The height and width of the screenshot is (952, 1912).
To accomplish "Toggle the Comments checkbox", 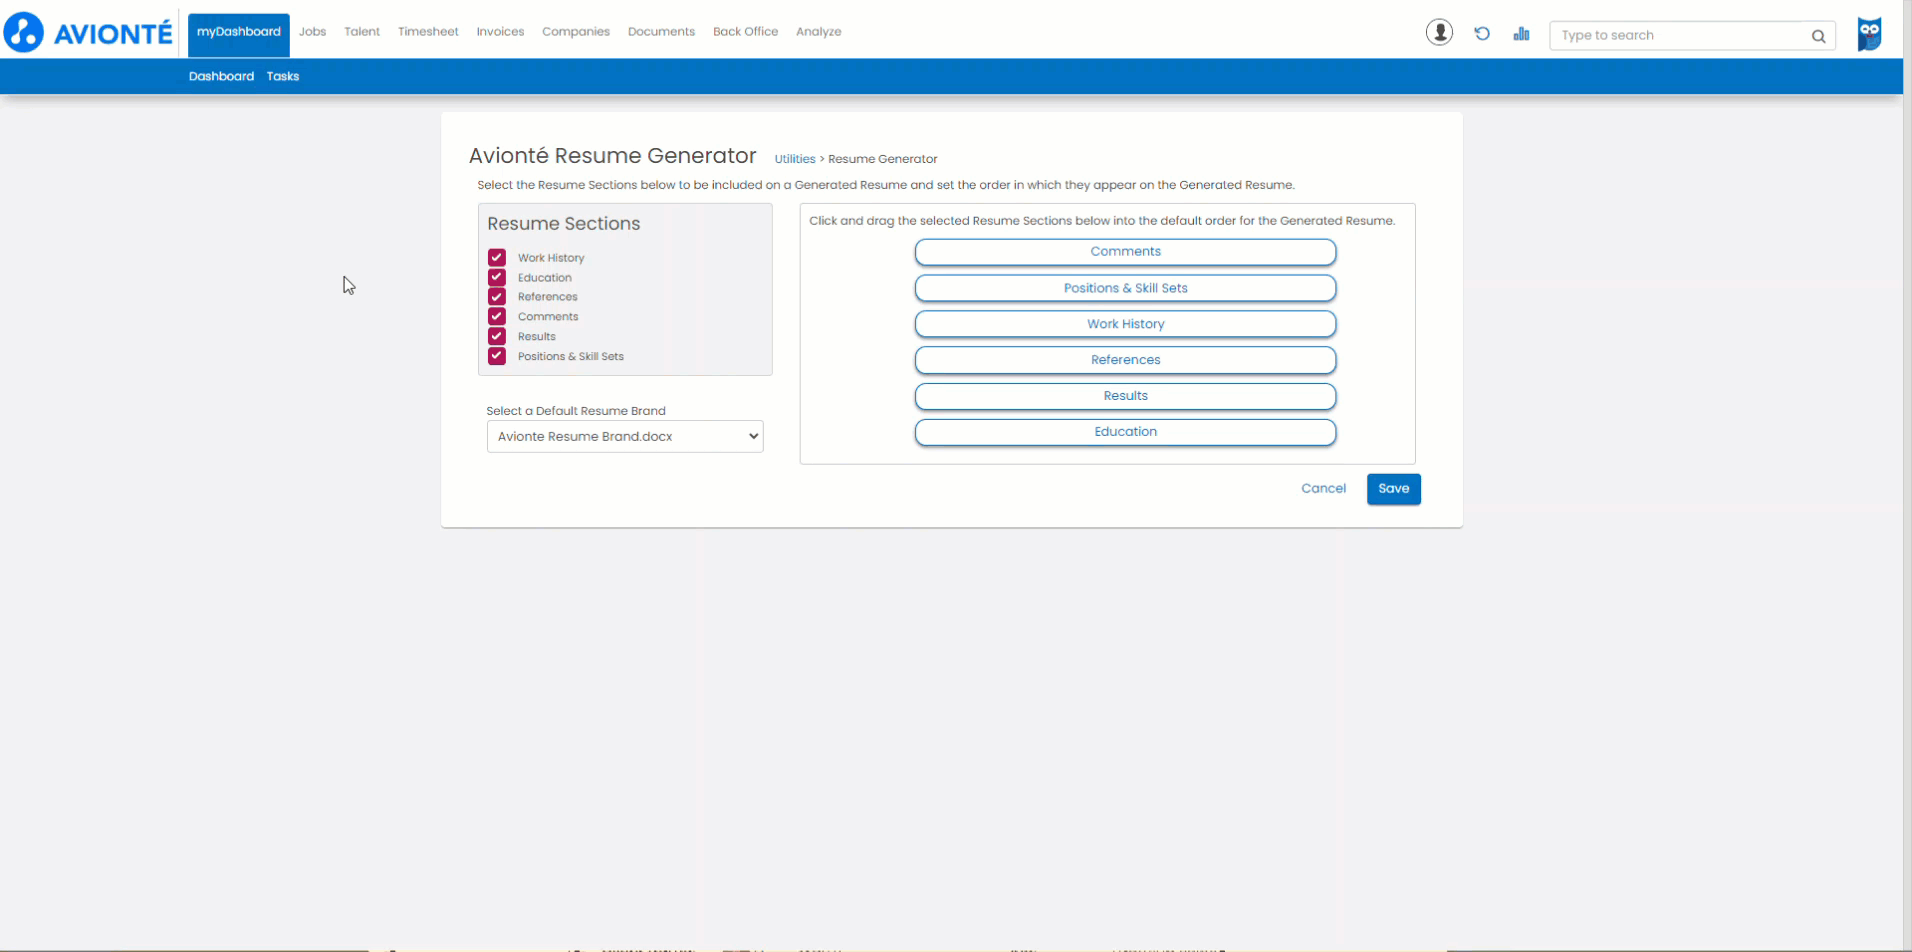I will coord(497,316).
